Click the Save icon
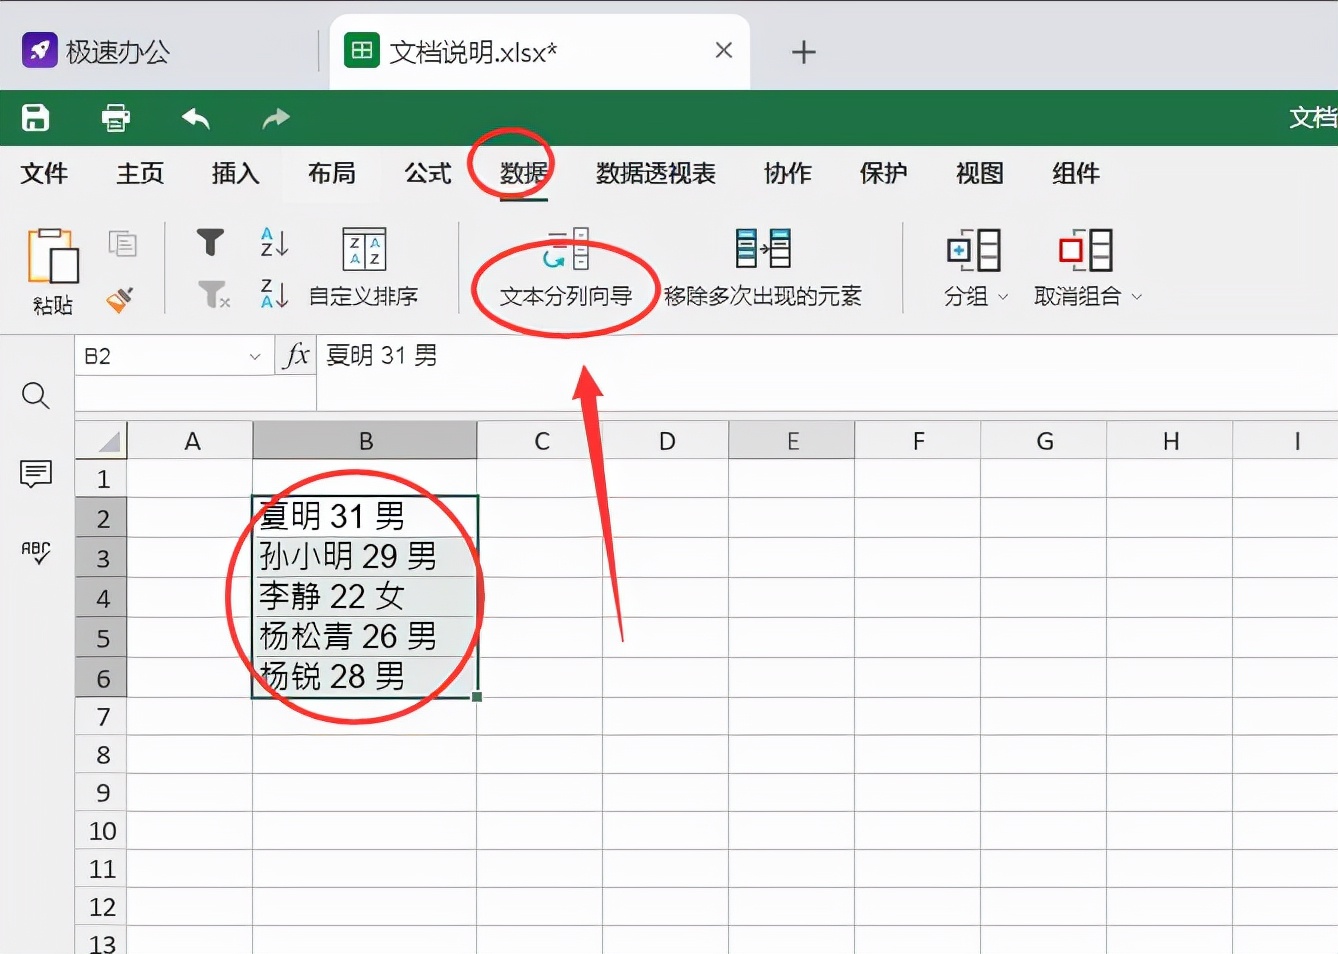The height and width of the screenshot is (954, 1338). [x=35, y=118]
